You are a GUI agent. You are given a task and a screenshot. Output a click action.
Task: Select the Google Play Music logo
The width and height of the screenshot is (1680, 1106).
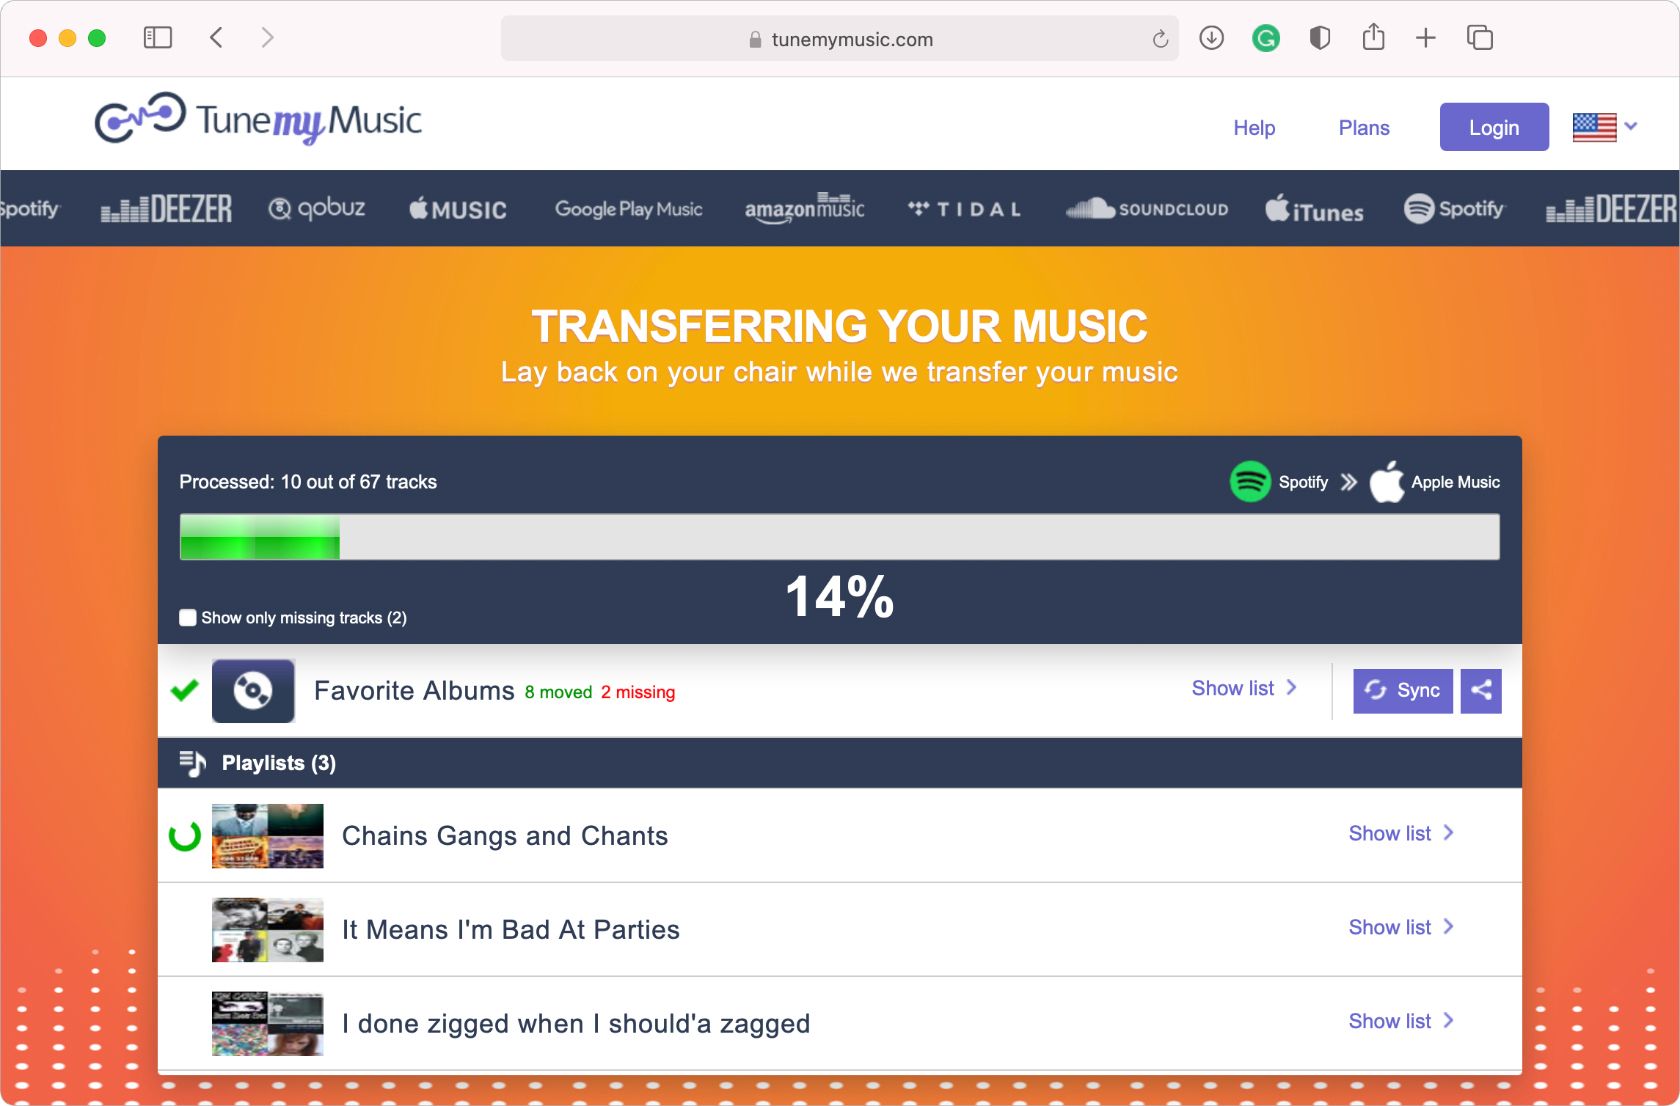click(629, 209)
